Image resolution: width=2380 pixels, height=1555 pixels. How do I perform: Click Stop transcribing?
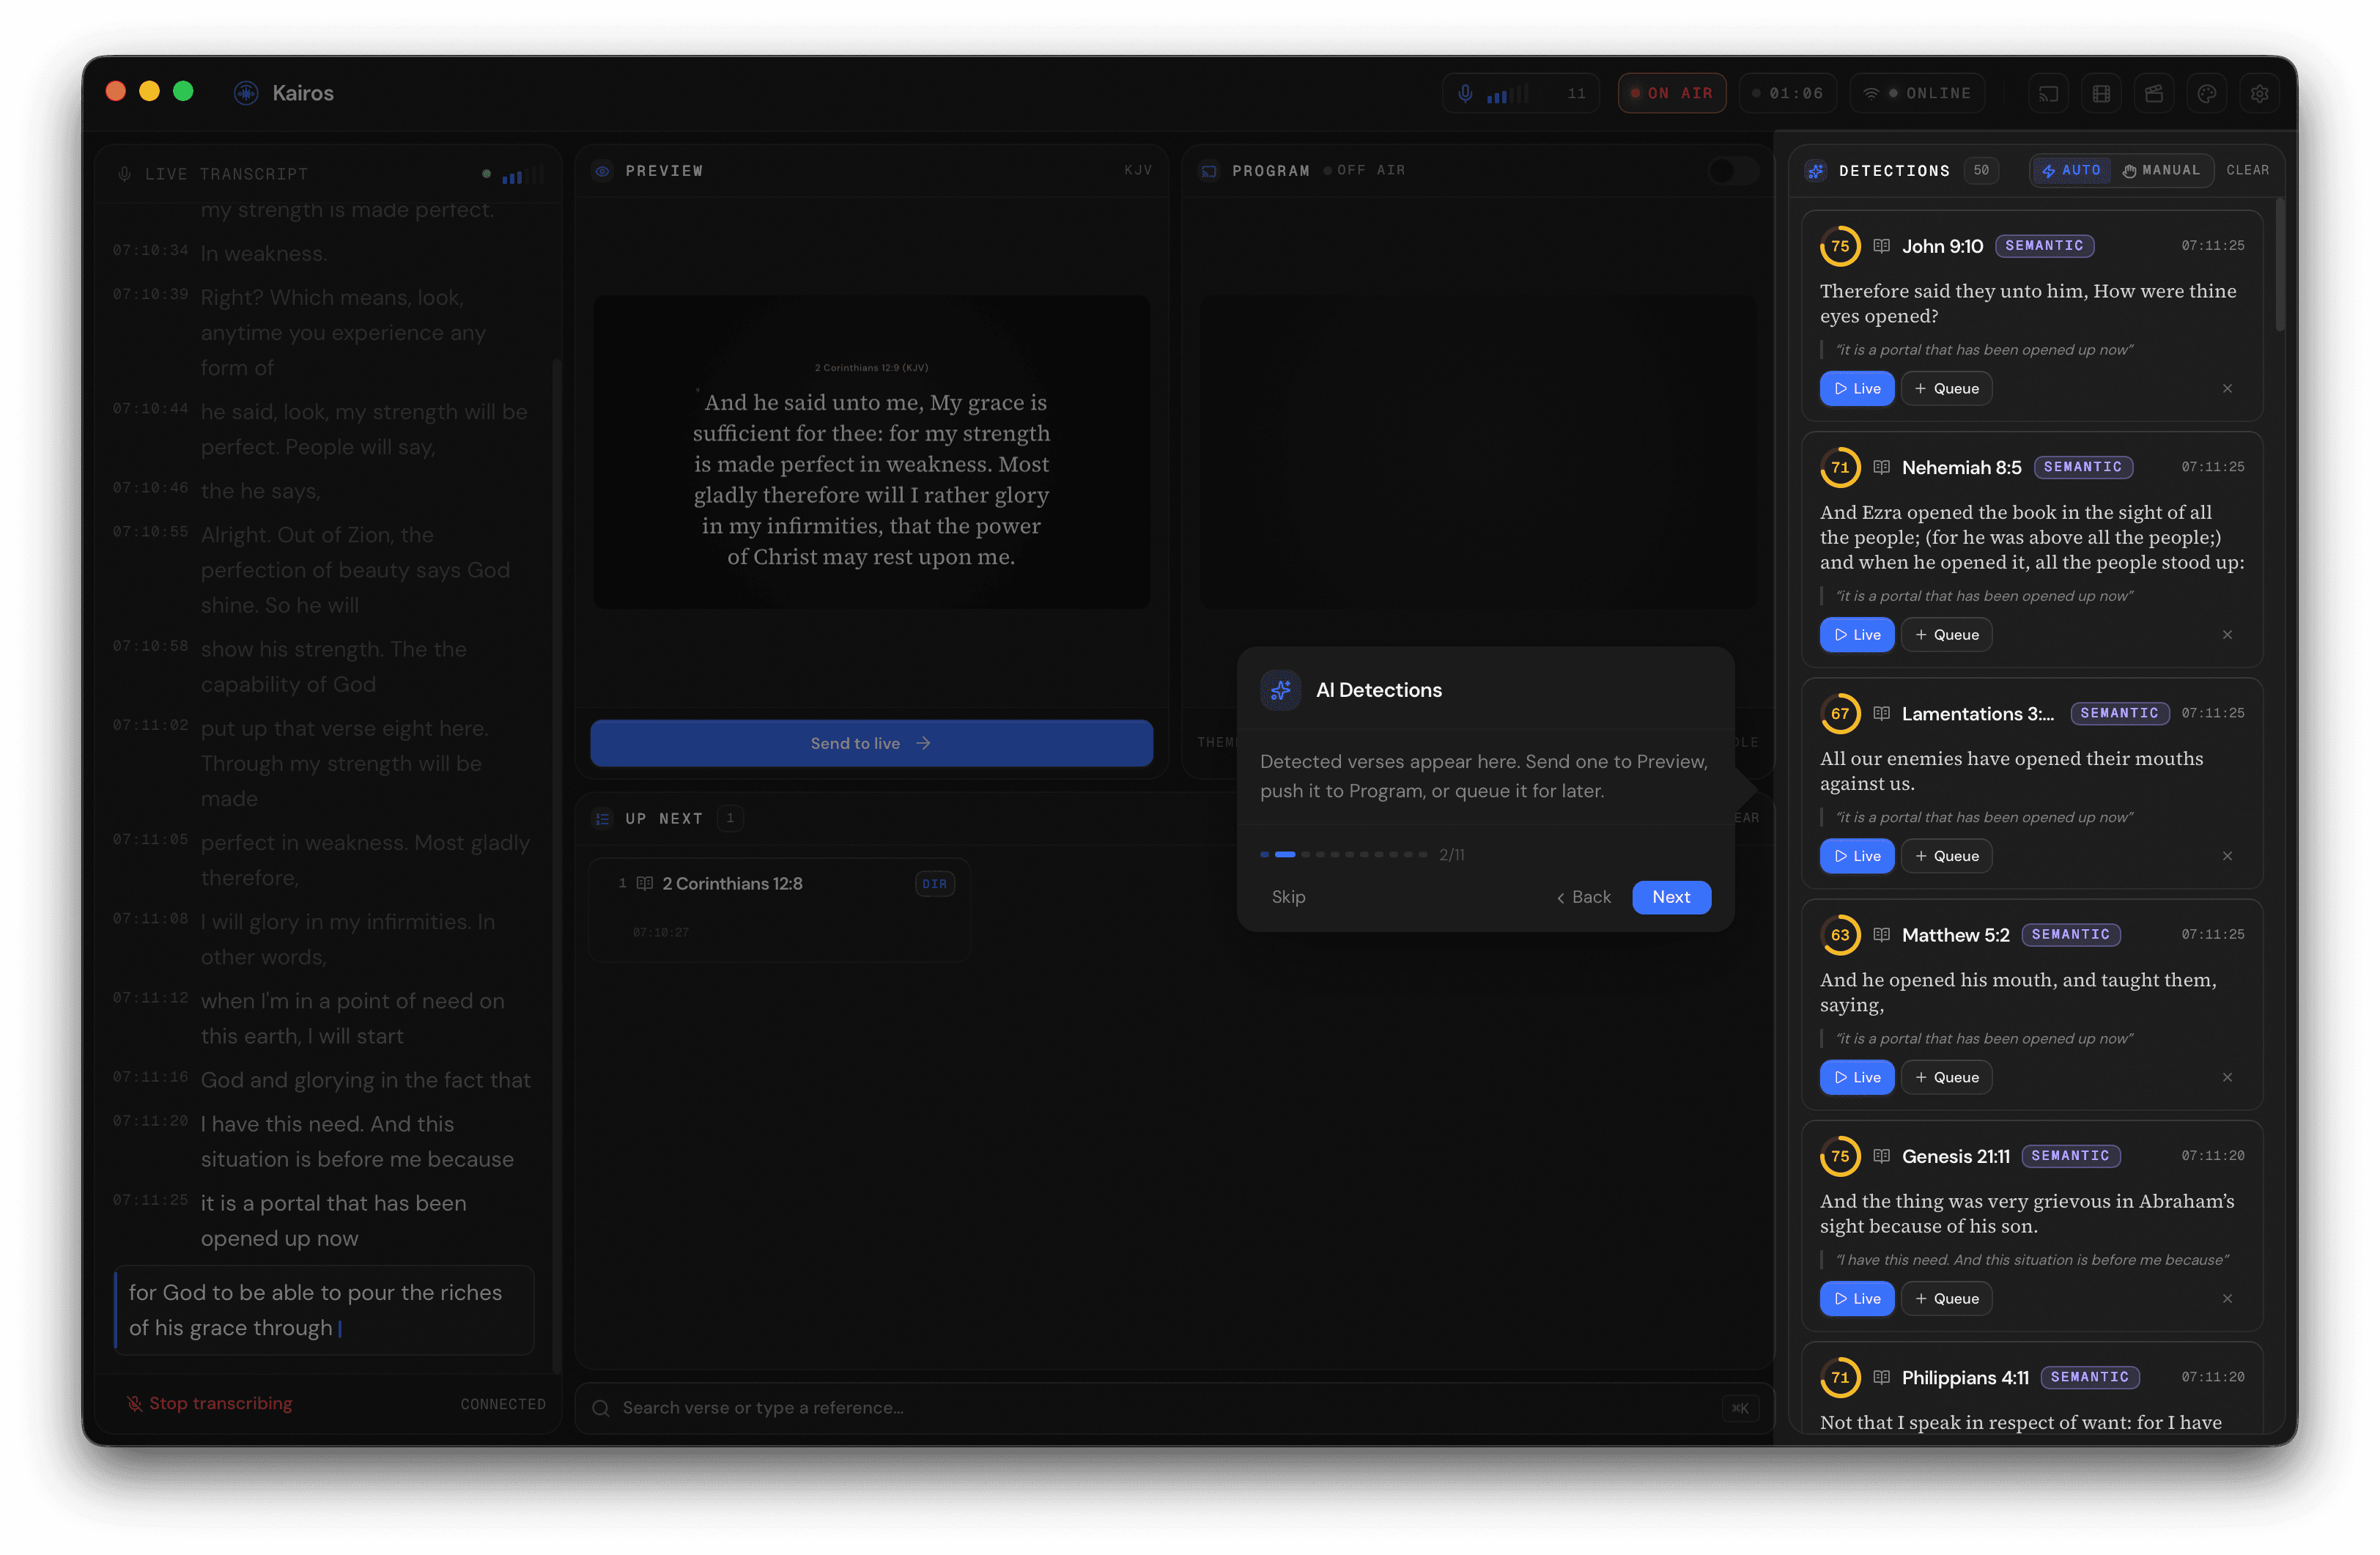[209, 1403]
